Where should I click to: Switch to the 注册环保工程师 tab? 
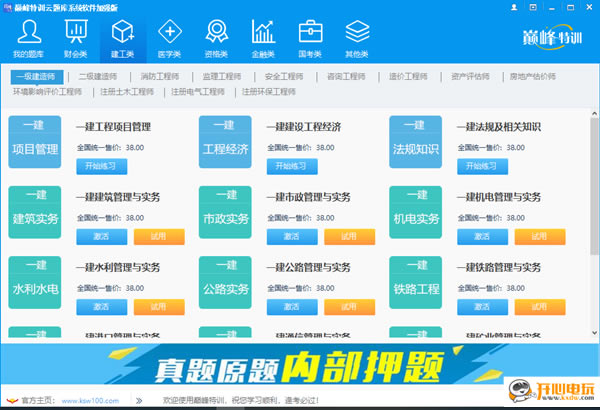pyautogui.click(x=269, y=92)
